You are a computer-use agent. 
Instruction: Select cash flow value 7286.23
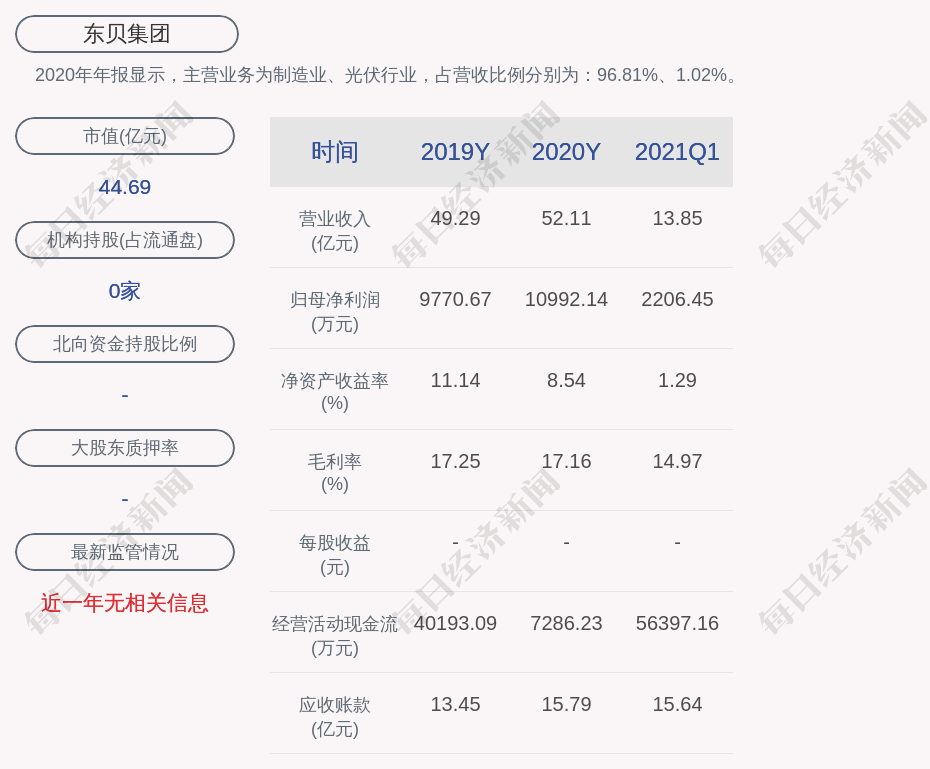pyautogui.click(x=566, y=623)
